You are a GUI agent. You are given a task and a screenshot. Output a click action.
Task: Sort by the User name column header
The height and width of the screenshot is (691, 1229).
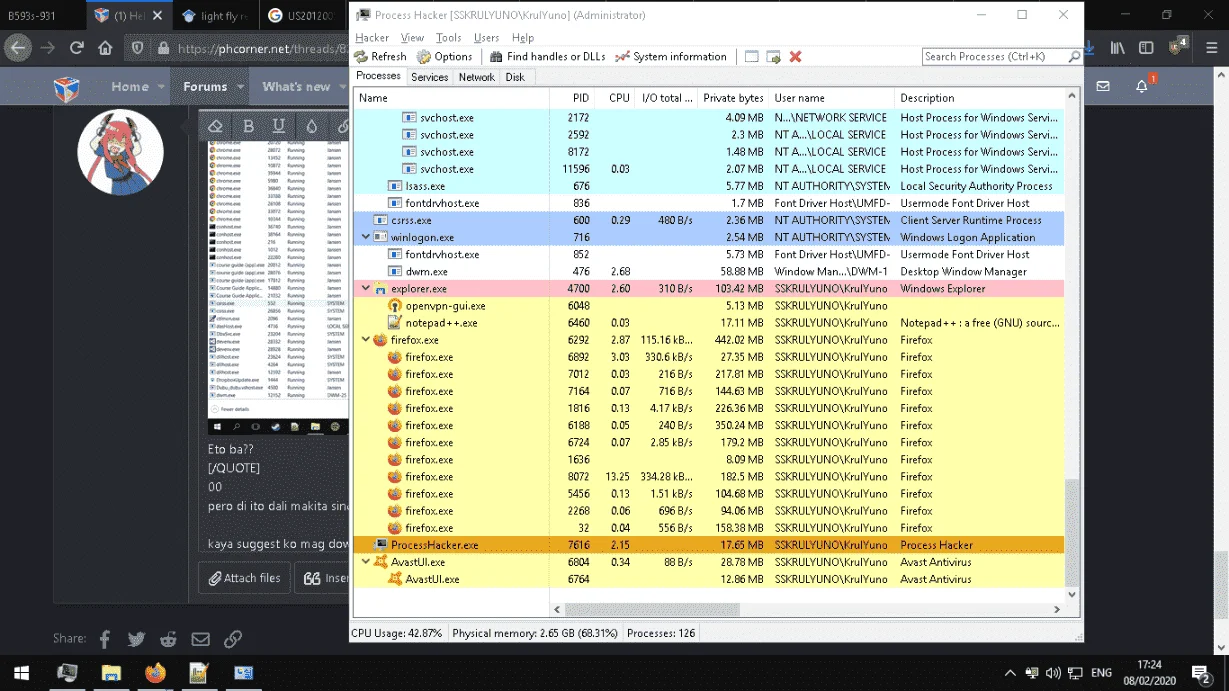pyautogui.click(x=832, y=98)
